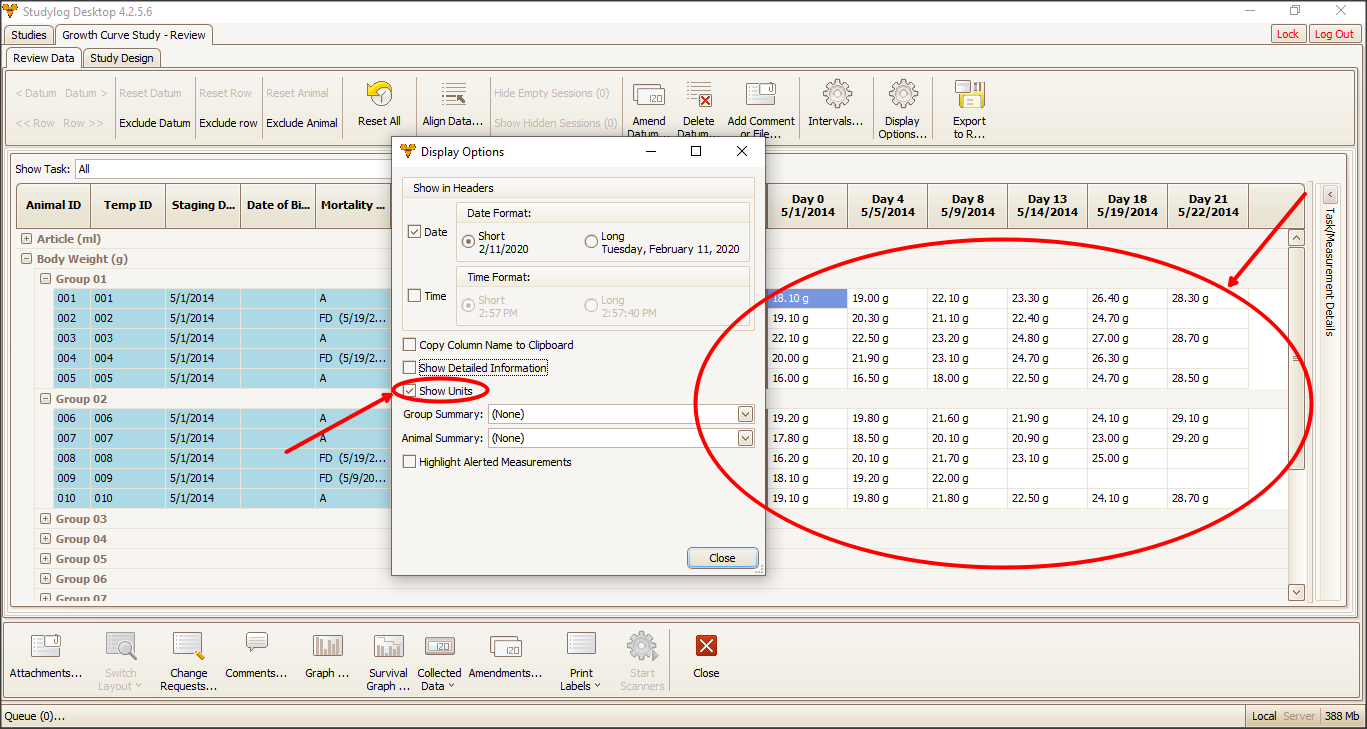Click the Day 0 column header

coord(807,206)
